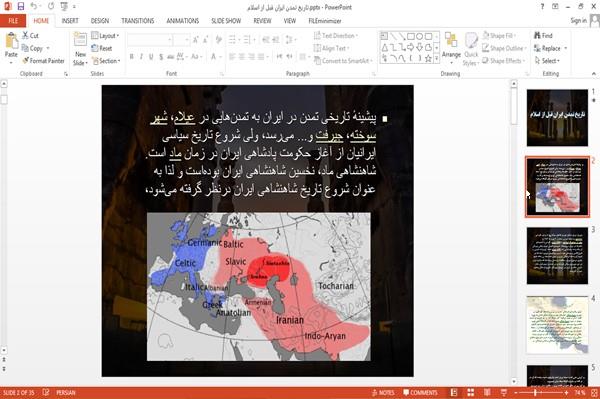600x399 pixels.
Task: Open the Section dropdown
Action: pyautogui.click(x=106, y=61)
